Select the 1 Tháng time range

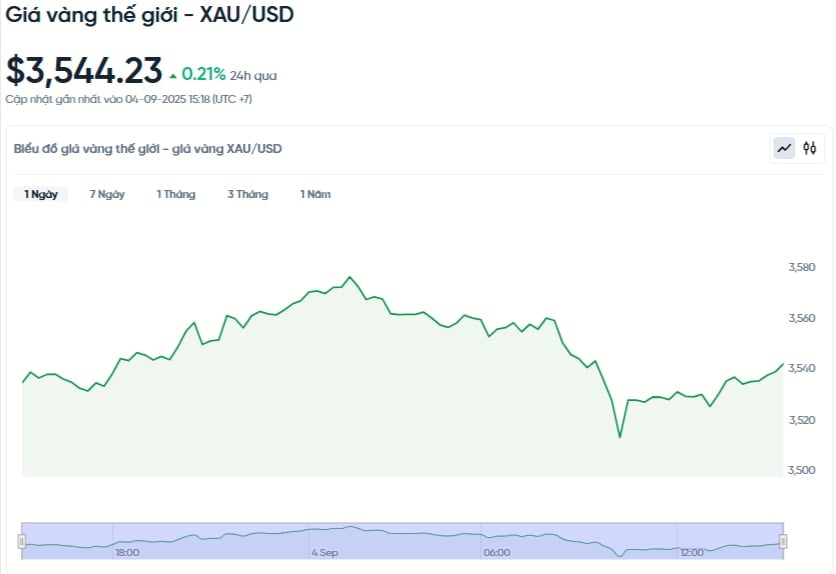tap(176, 195)
